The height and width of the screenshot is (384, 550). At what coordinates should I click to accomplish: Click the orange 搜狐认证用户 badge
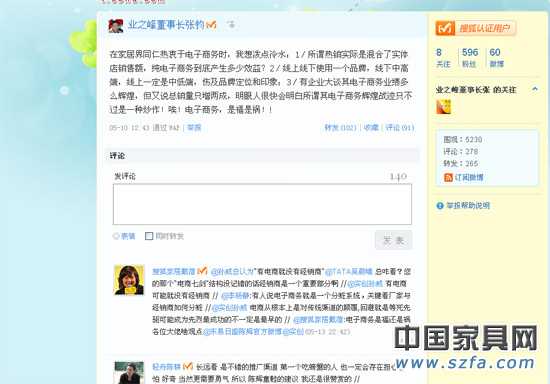[475, 28]
